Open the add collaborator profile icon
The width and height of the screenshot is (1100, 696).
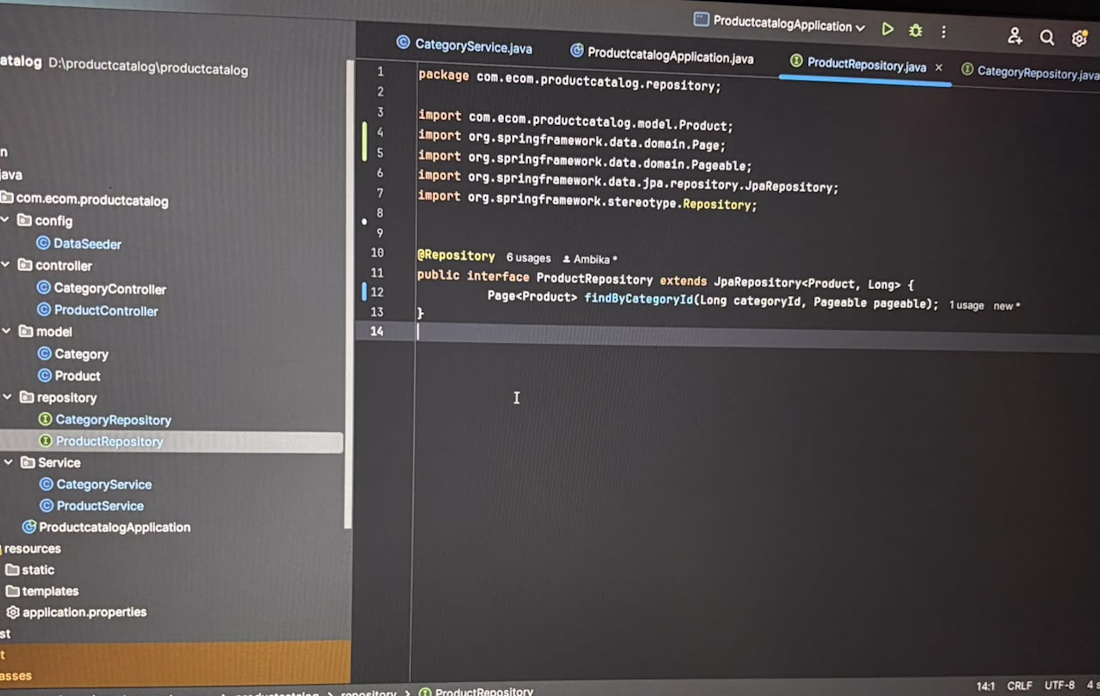1014,36
